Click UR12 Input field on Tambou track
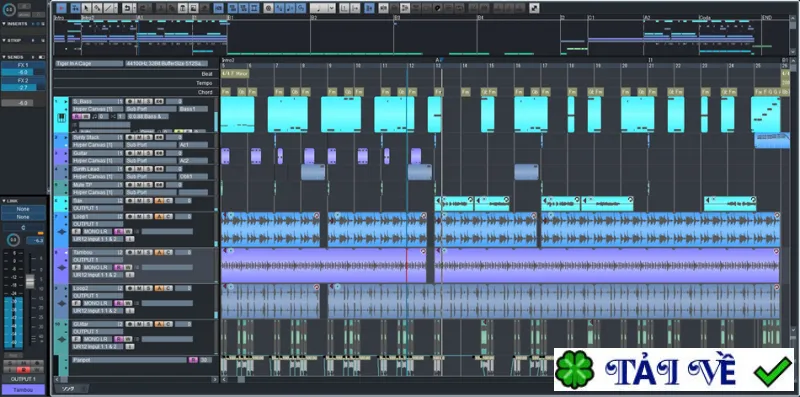Image resolution: width=800 pixels, height=397 pixels. 97,275
